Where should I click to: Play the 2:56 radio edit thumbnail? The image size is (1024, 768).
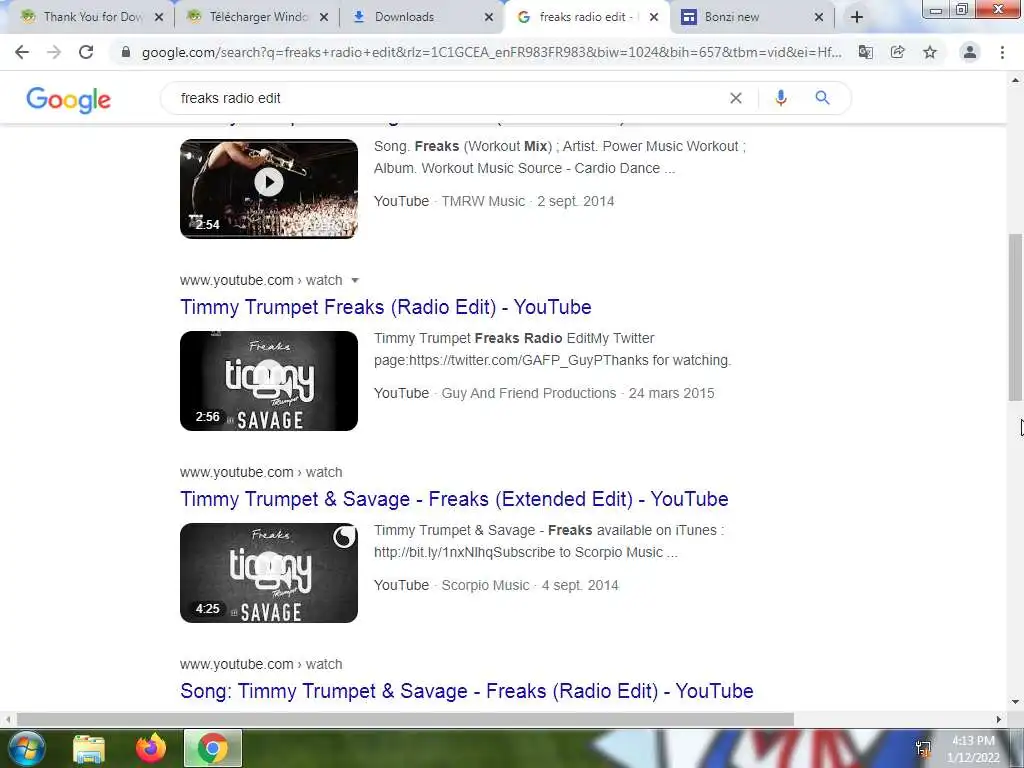[x=269, y=381]
